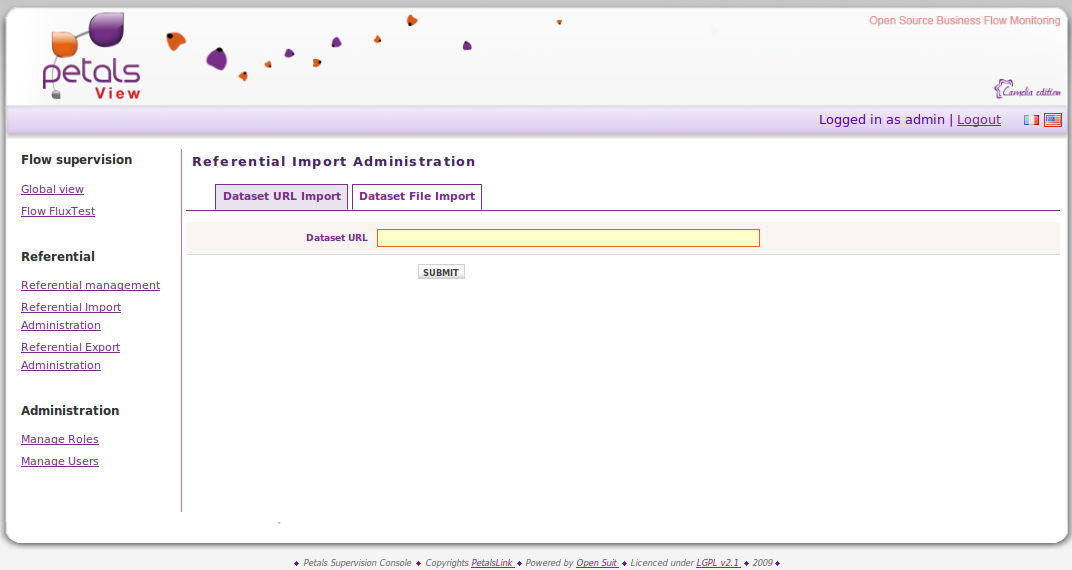
Task: Go to Flow FluxTest
Action: 58,212
